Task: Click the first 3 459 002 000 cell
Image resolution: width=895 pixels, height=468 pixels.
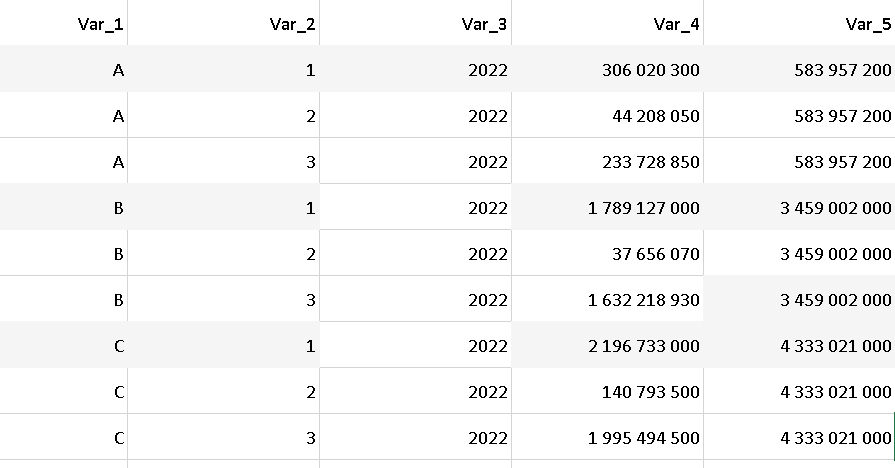Action: (x=835, y=208)
